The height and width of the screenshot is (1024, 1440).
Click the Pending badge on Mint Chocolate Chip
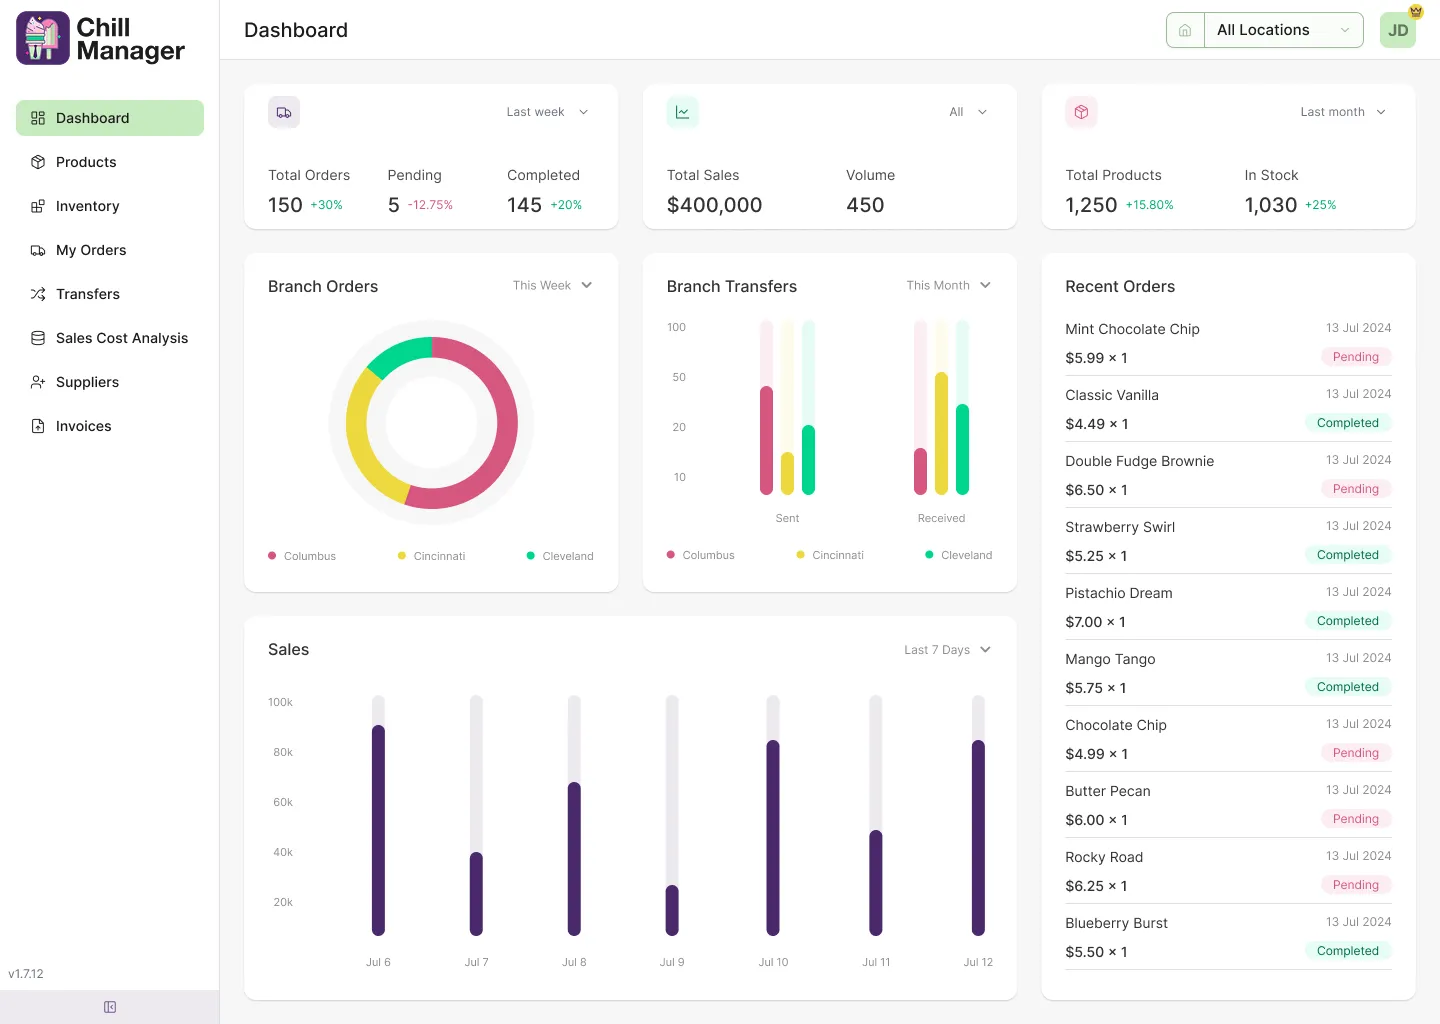click(x=1356, y=357)
